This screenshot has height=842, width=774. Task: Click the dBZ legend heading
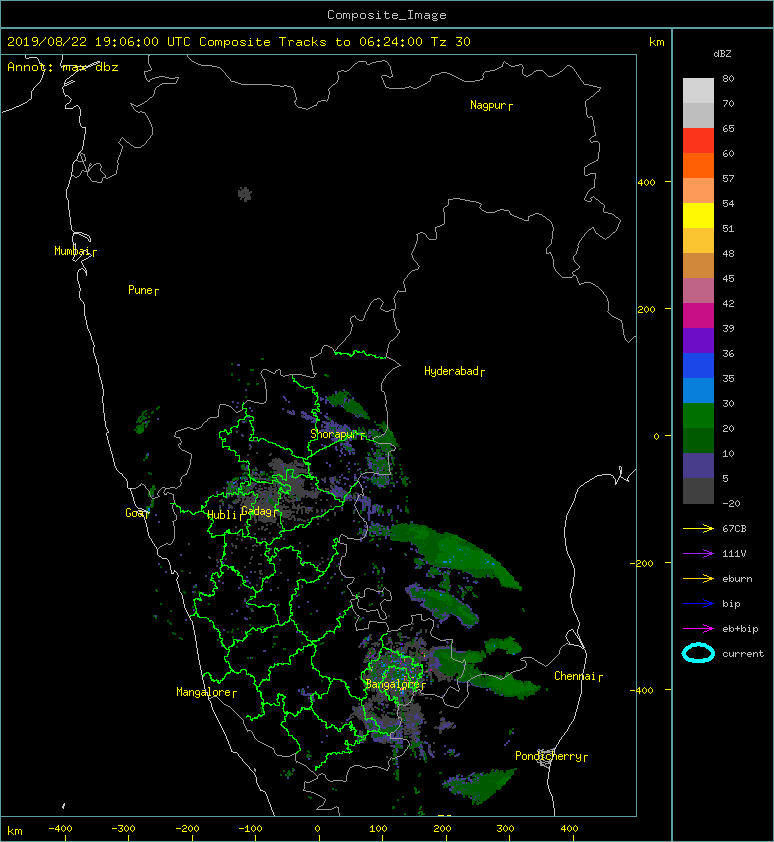[722, 54]
